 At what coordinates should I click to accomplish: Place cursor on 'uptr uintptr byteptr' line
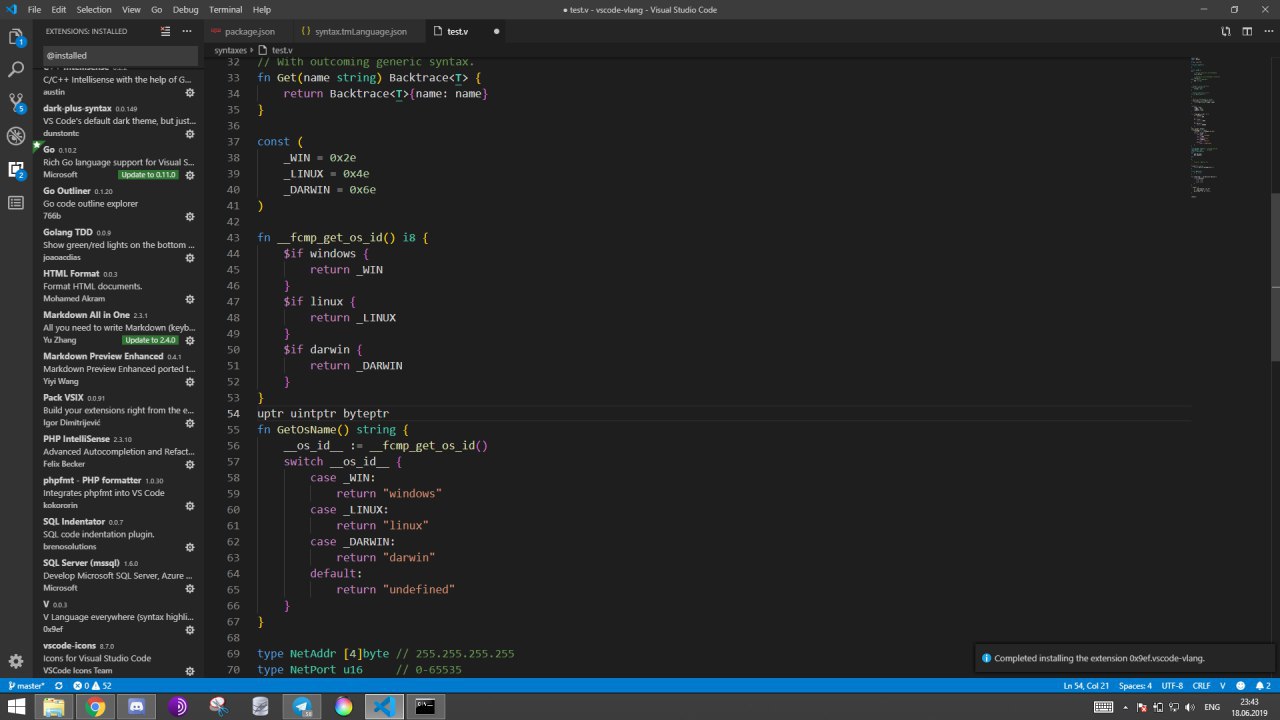coord(323,413)
